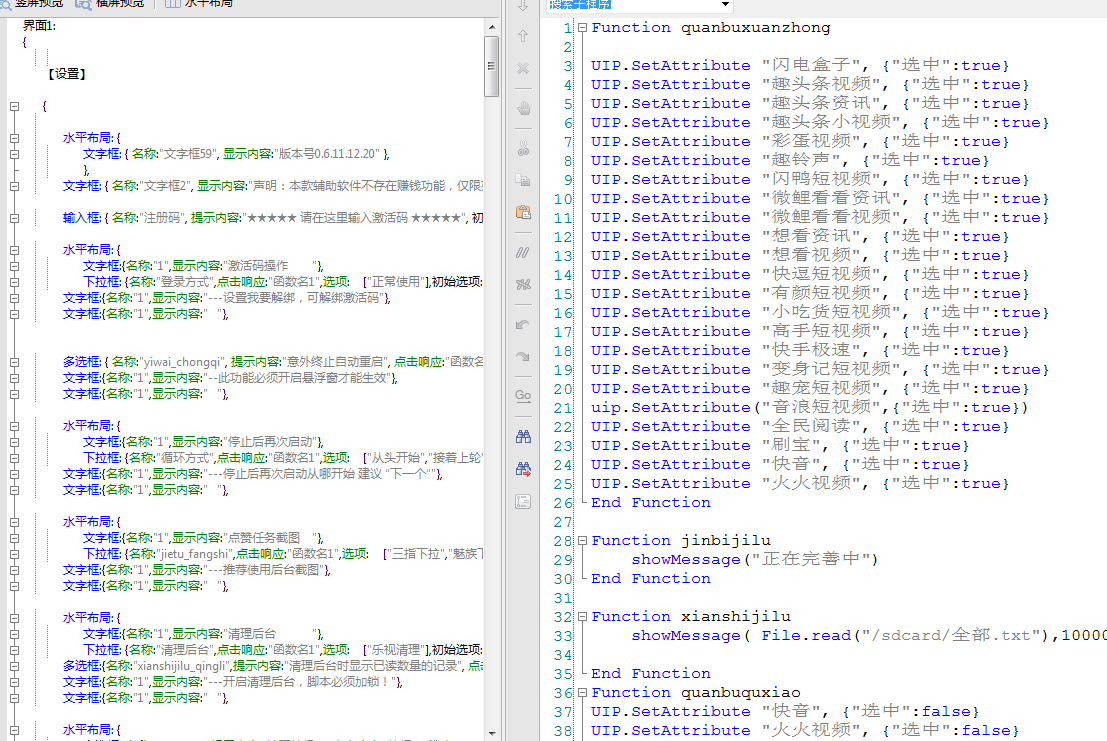1107x741 pixels.
Task: Click the 【设置】 label
Action: (67, 74)
